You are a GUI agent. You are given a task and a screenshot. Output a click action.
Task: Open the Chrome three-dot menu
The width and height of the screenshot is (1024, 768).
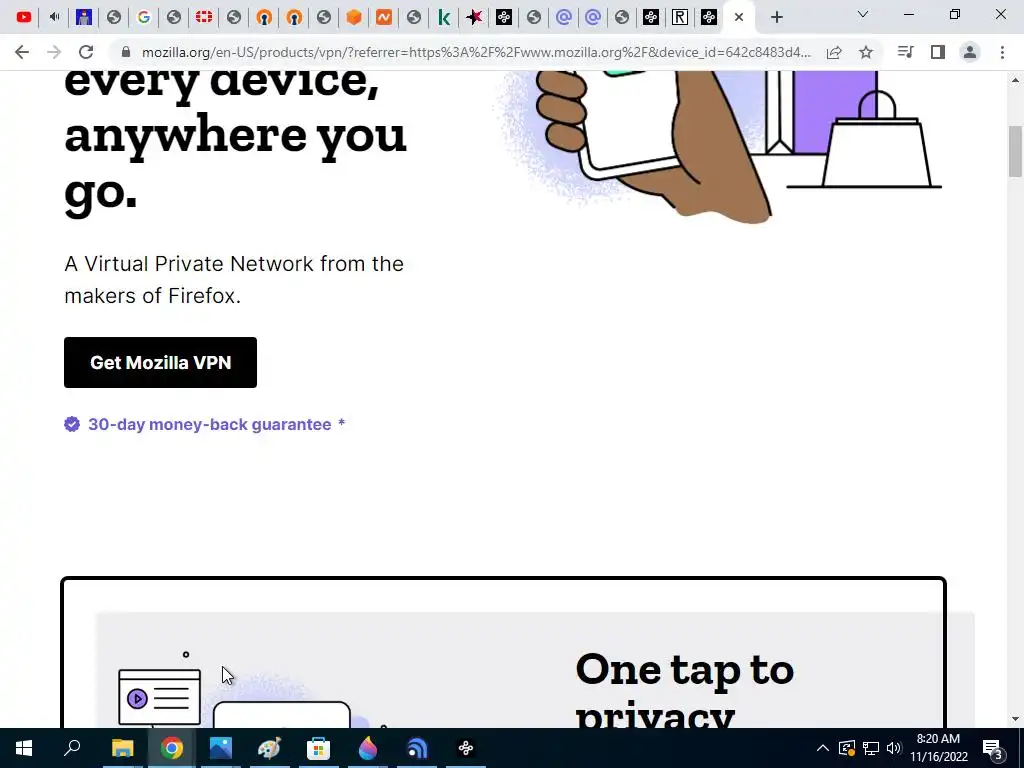[x=1002, y=52]
